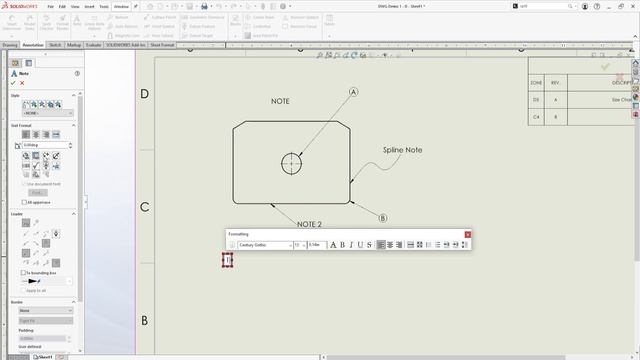Image resolution: width=640 pixels, height=360 pixels.
Task: Open the font size dropdown in Formatting toolbar
Action: pos(300,245)
